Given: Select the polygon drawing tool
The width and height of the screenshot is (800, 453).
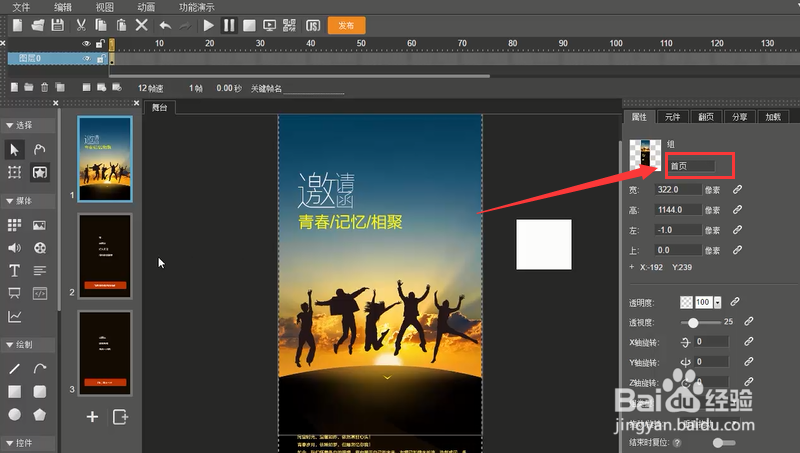Looking at the screenshot, I should pos(39,415).
